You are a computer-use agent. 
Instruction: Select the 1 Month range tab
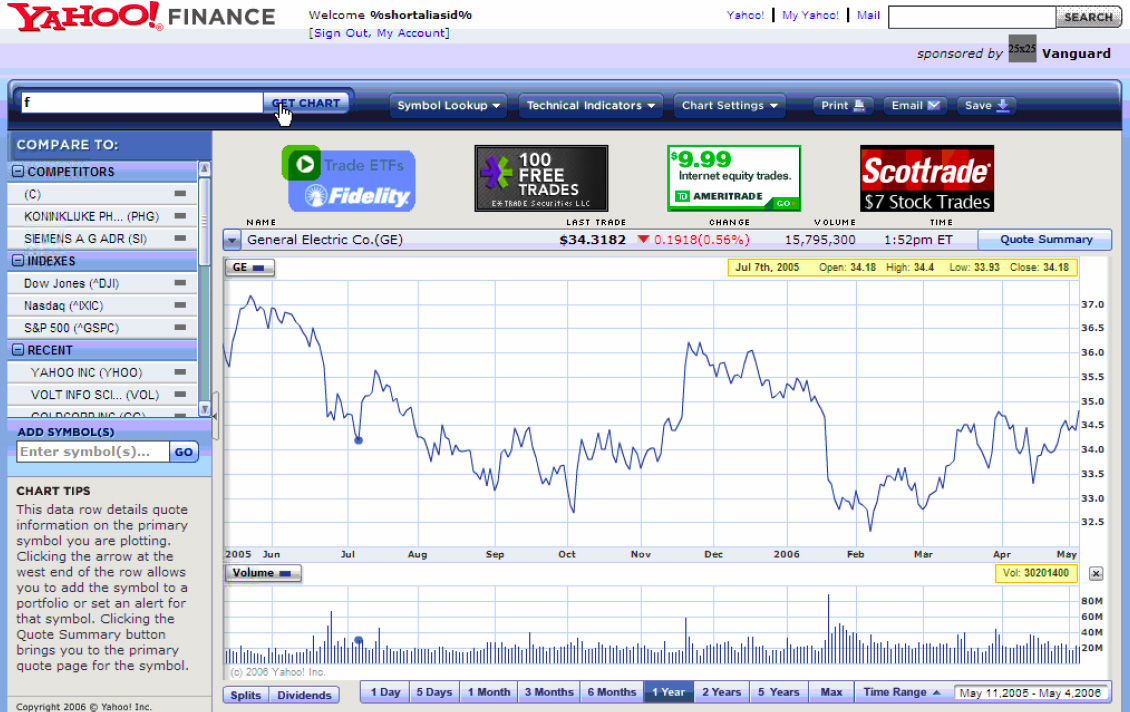489,692
